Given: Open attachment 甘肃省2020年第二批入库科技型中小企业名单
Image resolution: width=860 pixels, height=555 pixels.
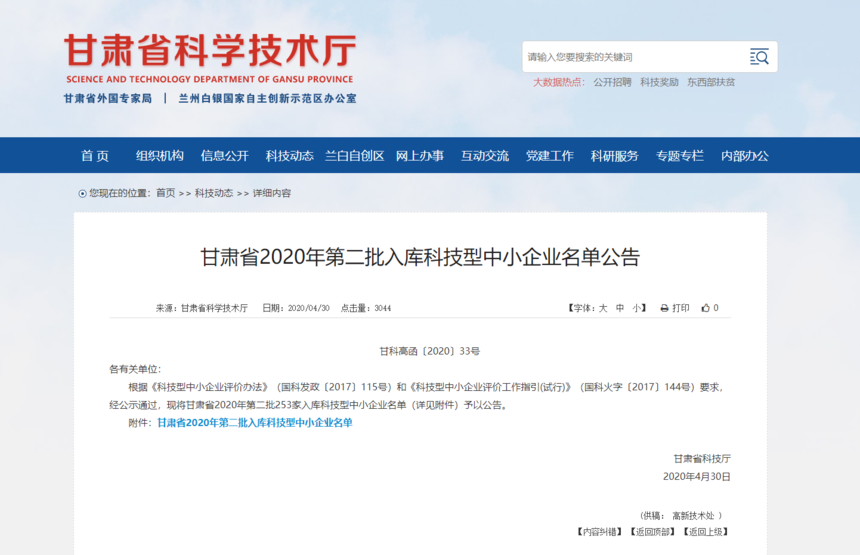Looking at the screenshot, I should 254,423.
